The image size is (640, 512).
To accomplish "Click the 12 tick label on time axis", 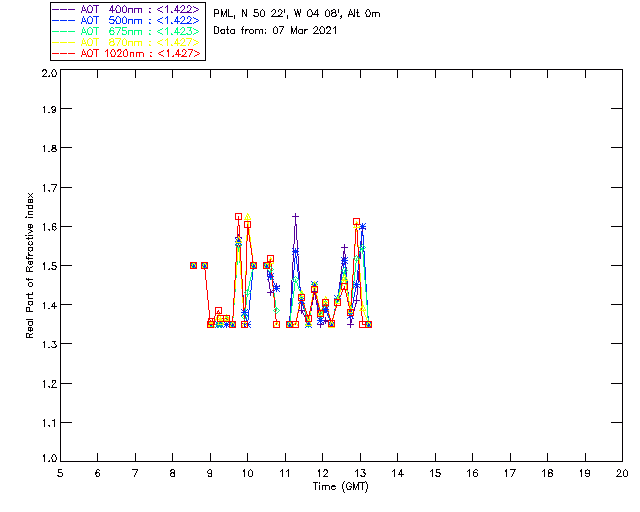I will pos(322,473).
